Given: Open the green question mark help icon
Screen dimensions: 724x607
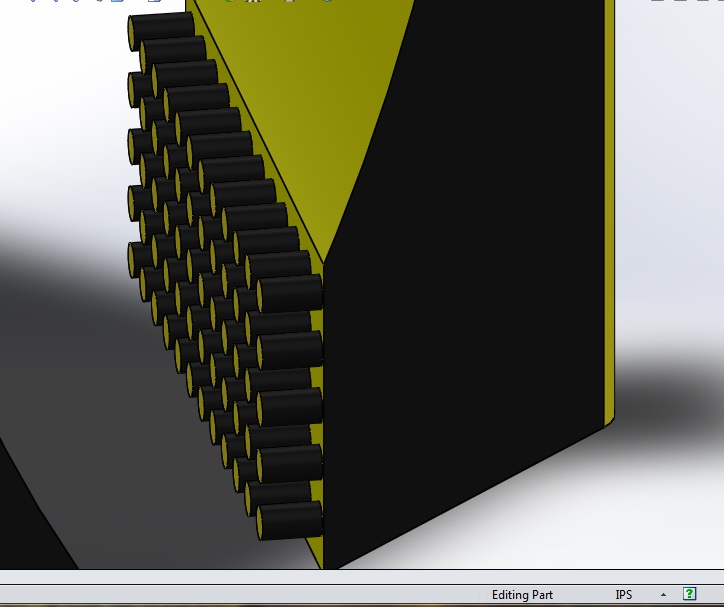Looking at the screenshot, I should coord(689,594).
